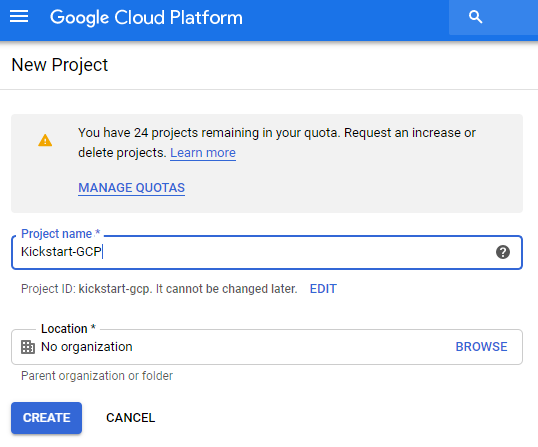Open the Learn more link

click(x=203, y=153)
